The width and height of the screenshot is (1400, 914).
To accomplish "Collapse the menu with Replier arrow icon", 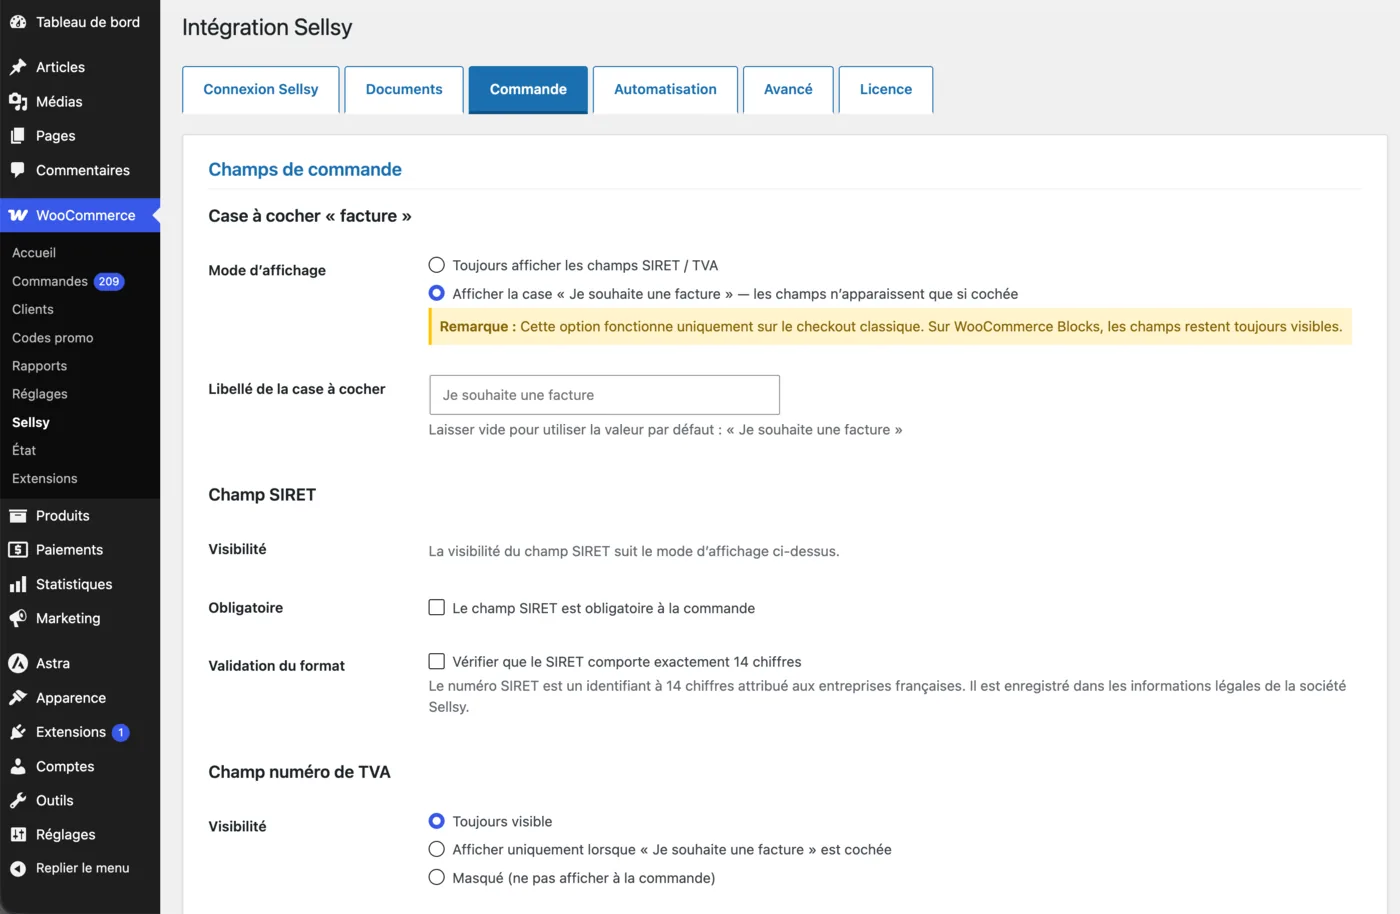I will click(x=18, y=869).
